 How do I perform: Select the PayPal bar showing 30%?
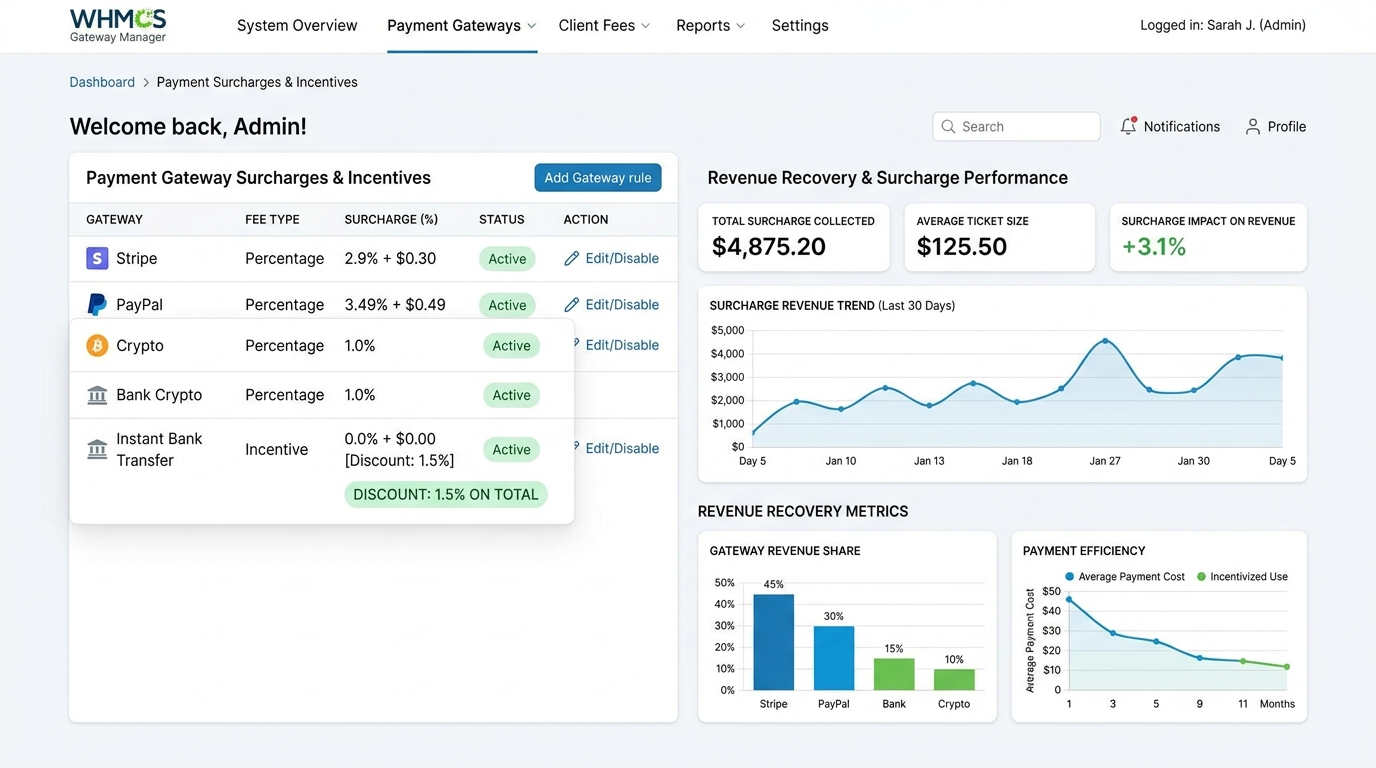pyautogui.click(x=834, y=658)
